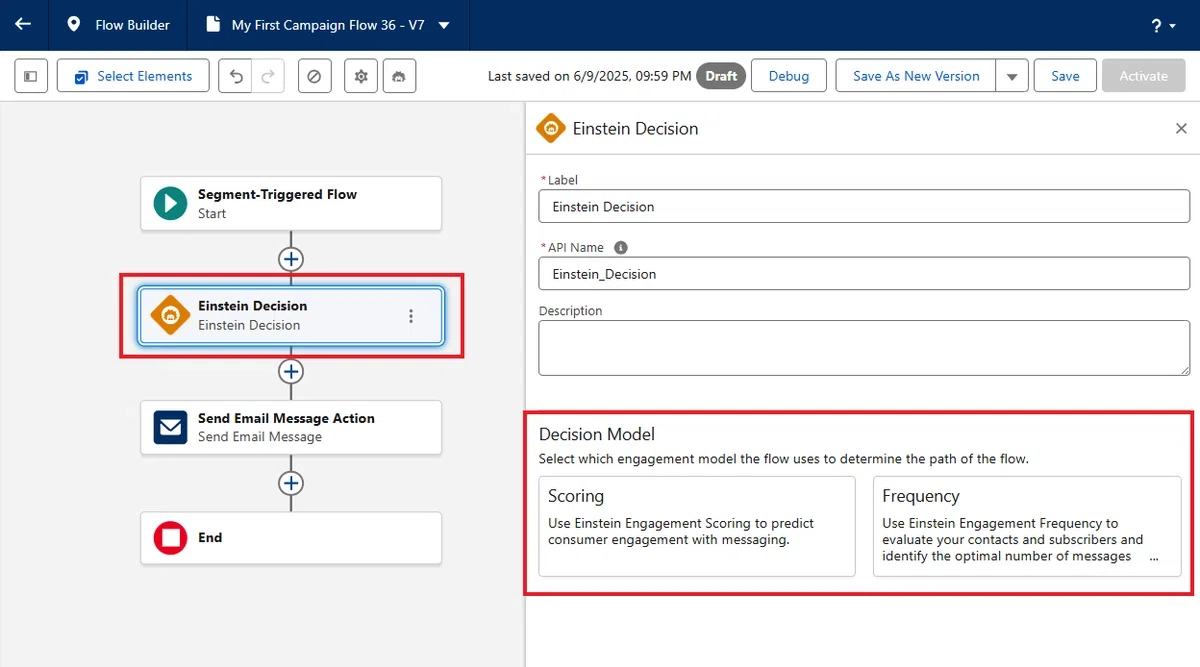
Task: Click the Description text area
Action: tap(864, 348)
